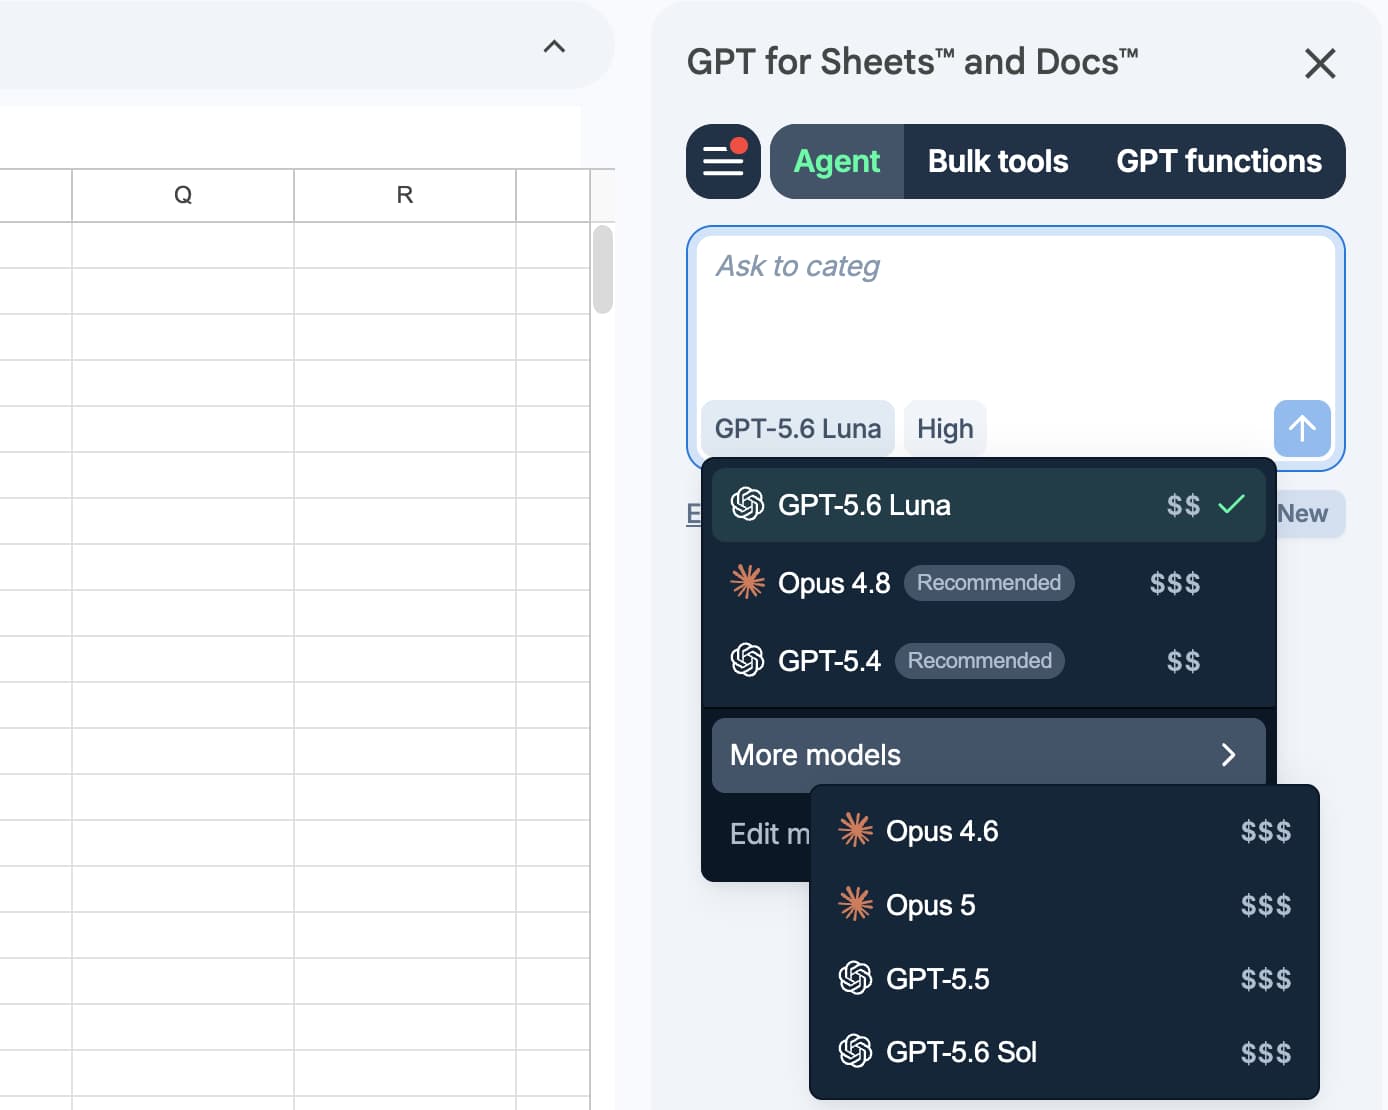
Task: Select Opus 5 from the submenu
Action: (x=1064, y=905)
